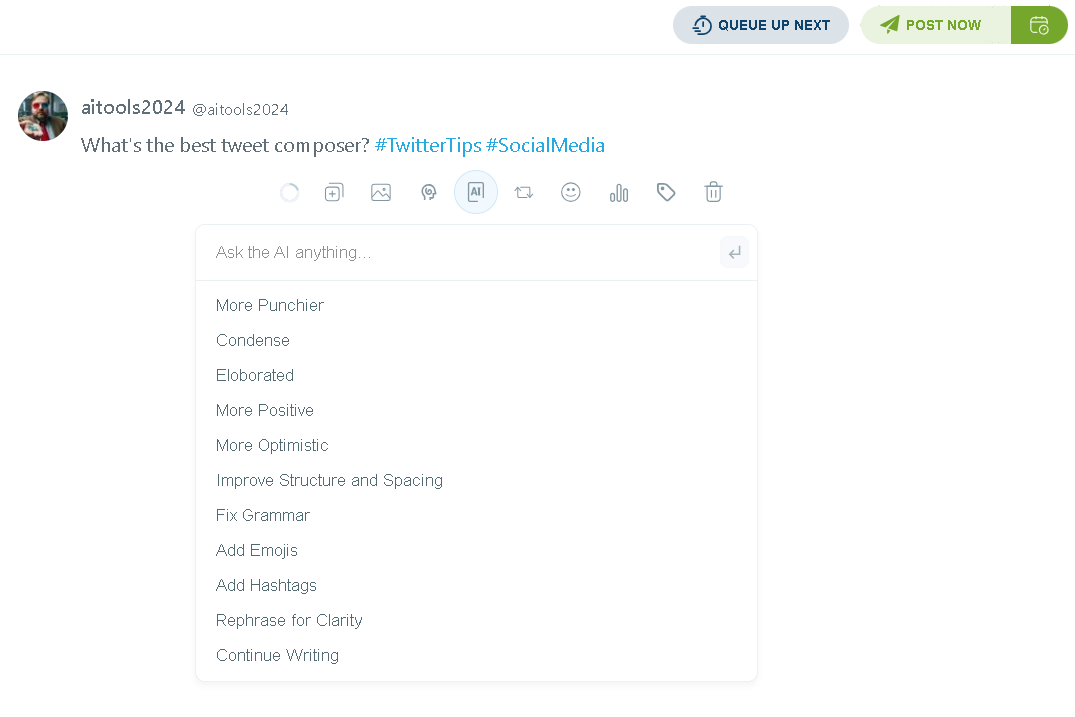Click the recurring repost icon
This screenshot has height=717, width=1075.
[x=523, y=192]
